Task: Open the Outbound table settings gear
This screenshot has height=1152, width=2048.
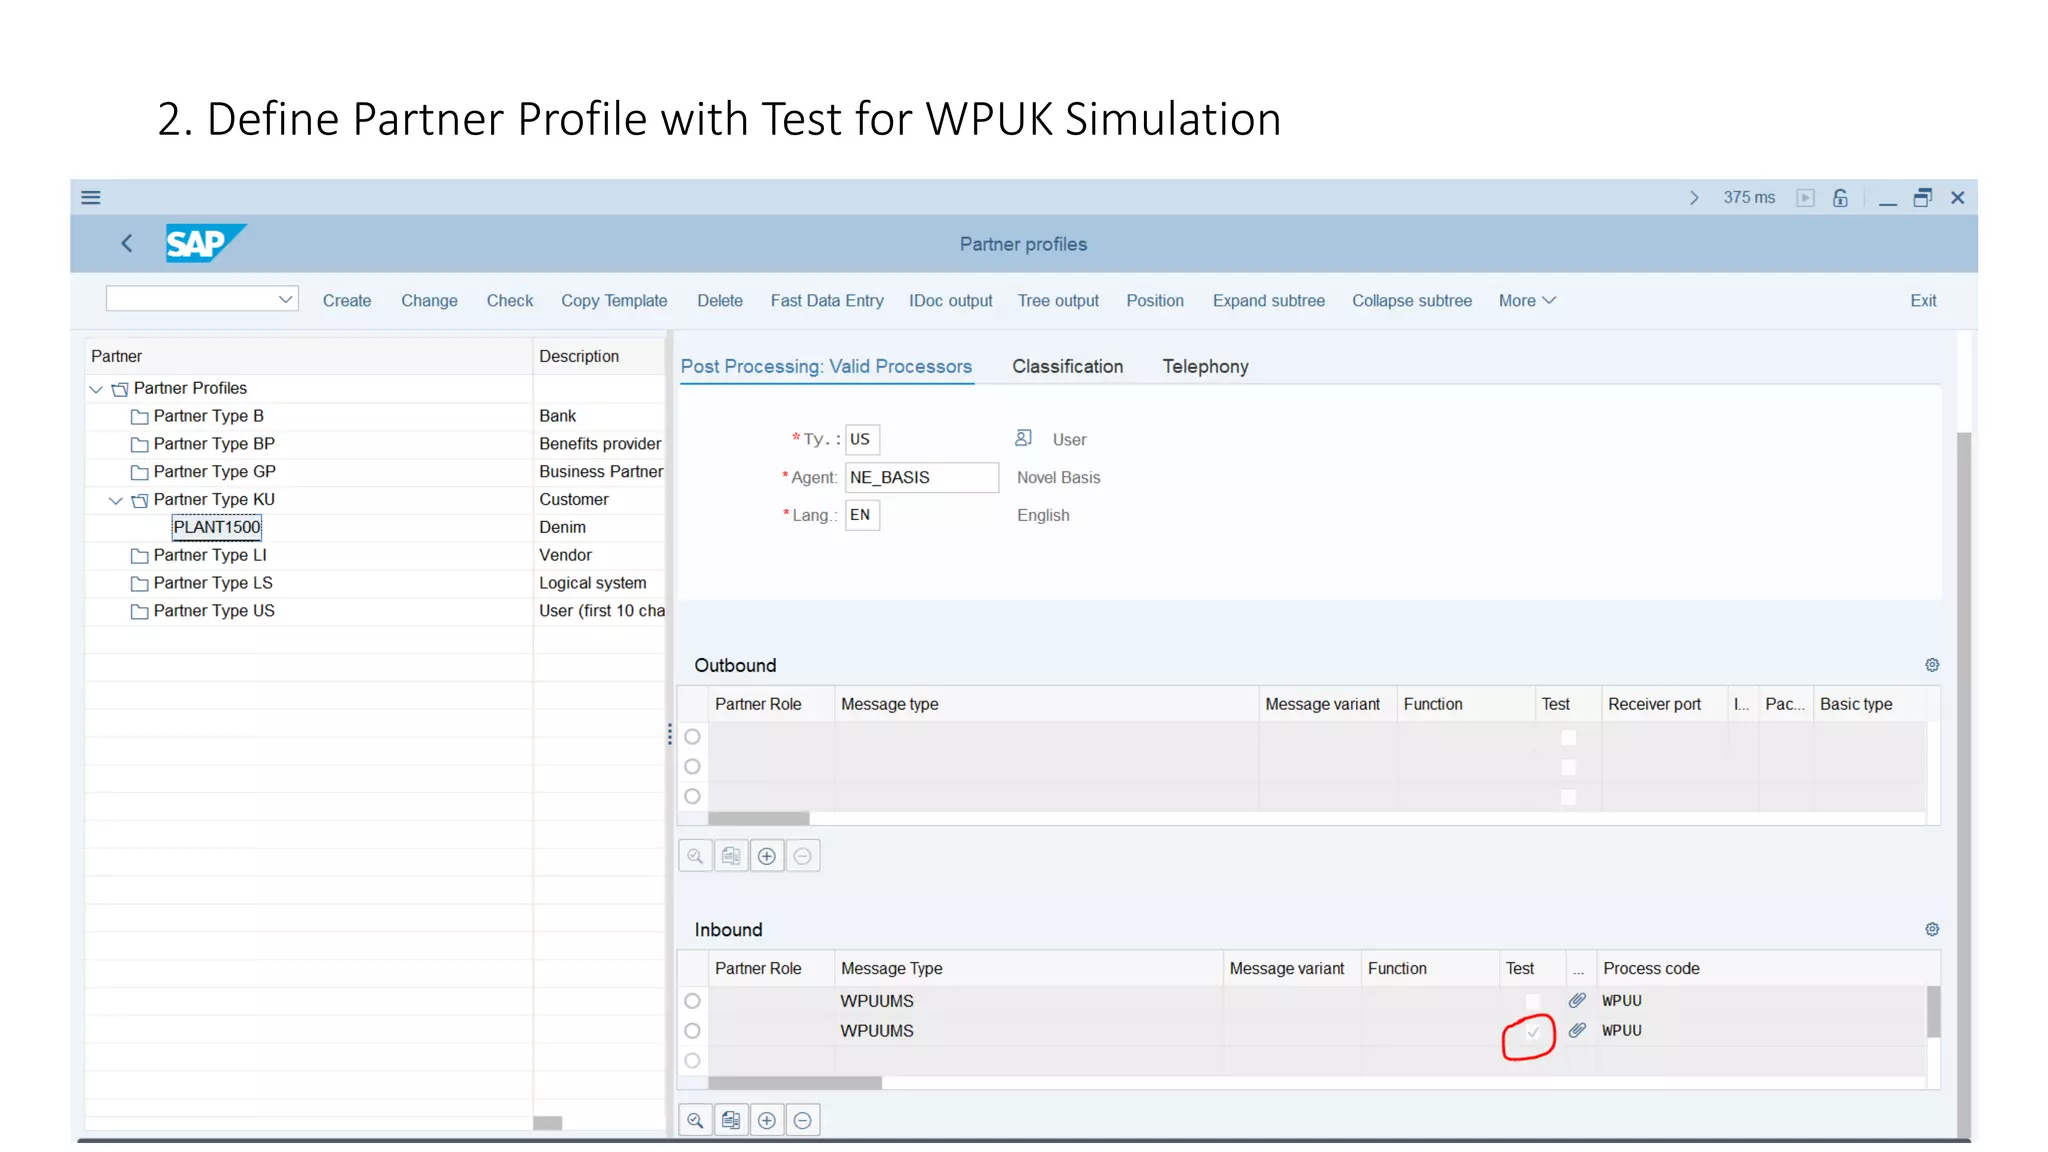Action: click(1932, 665)
